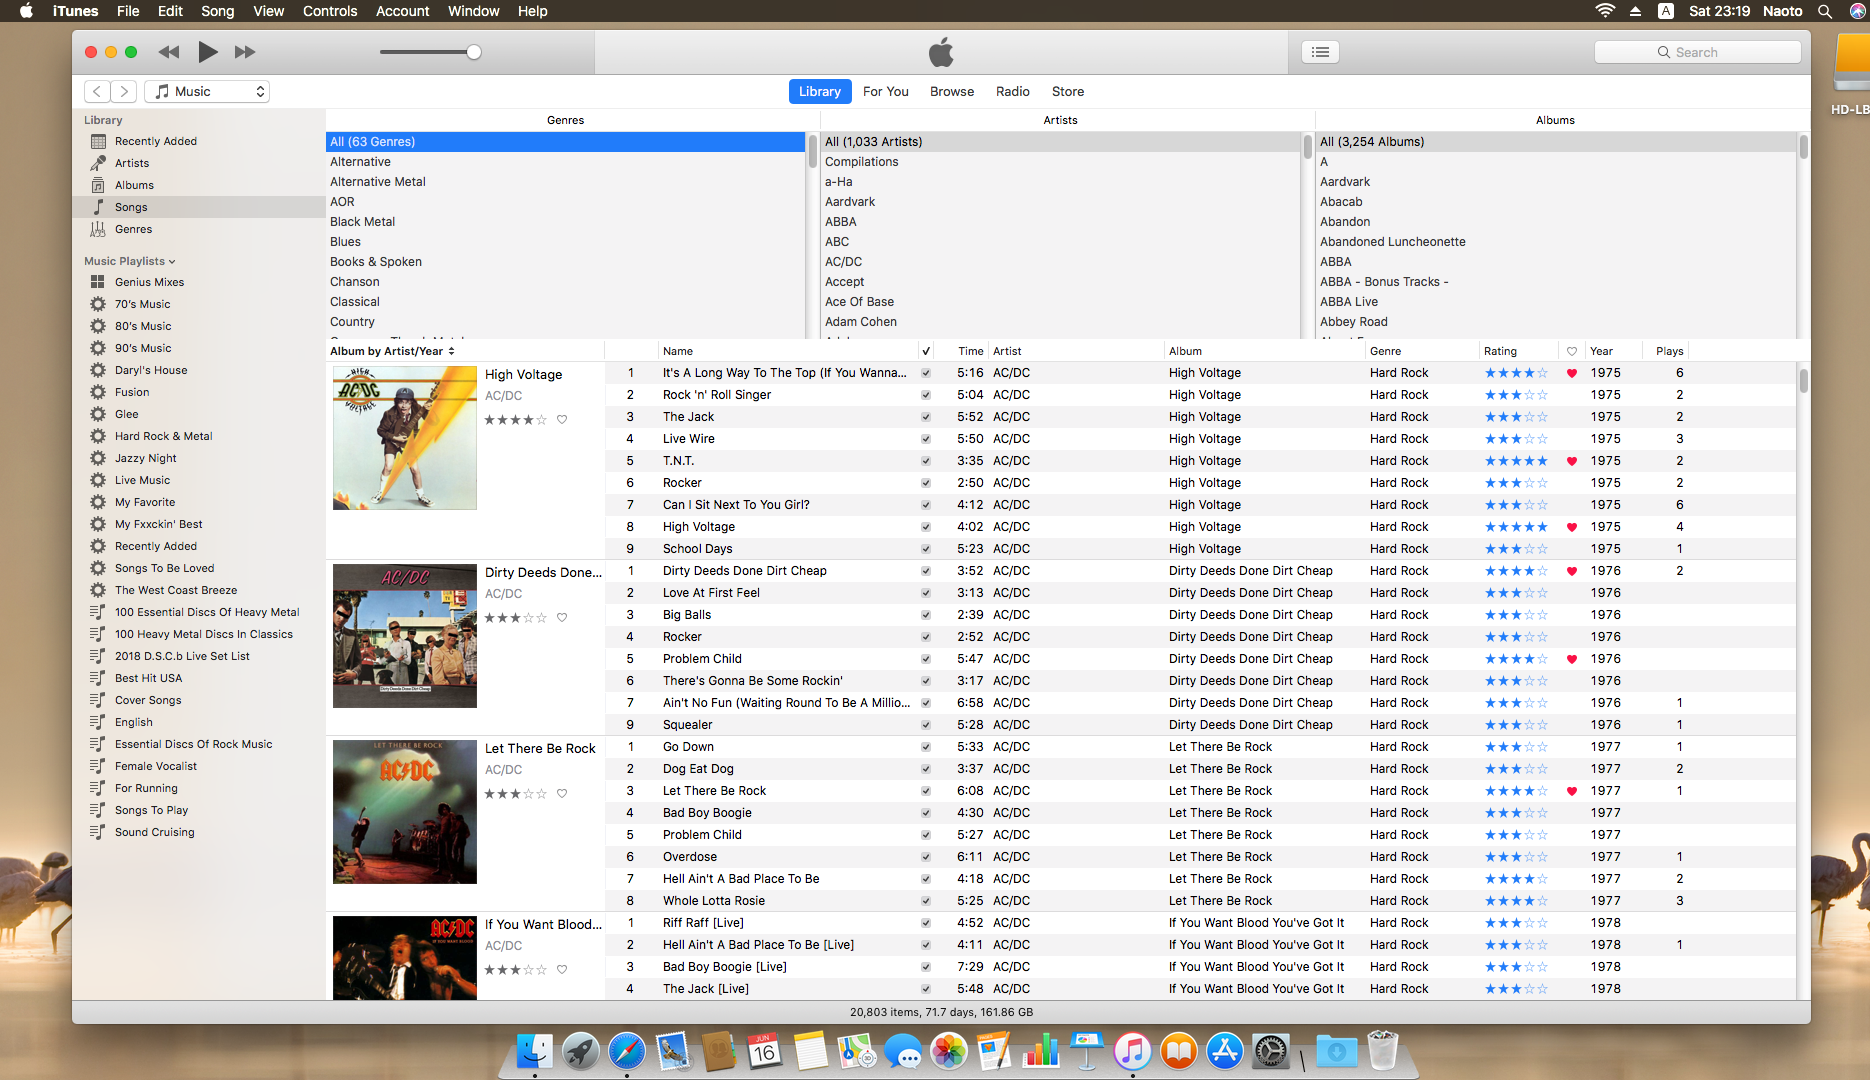
Task: Open the Controls menu in the menu bar
Action: [x=330, y=11]
